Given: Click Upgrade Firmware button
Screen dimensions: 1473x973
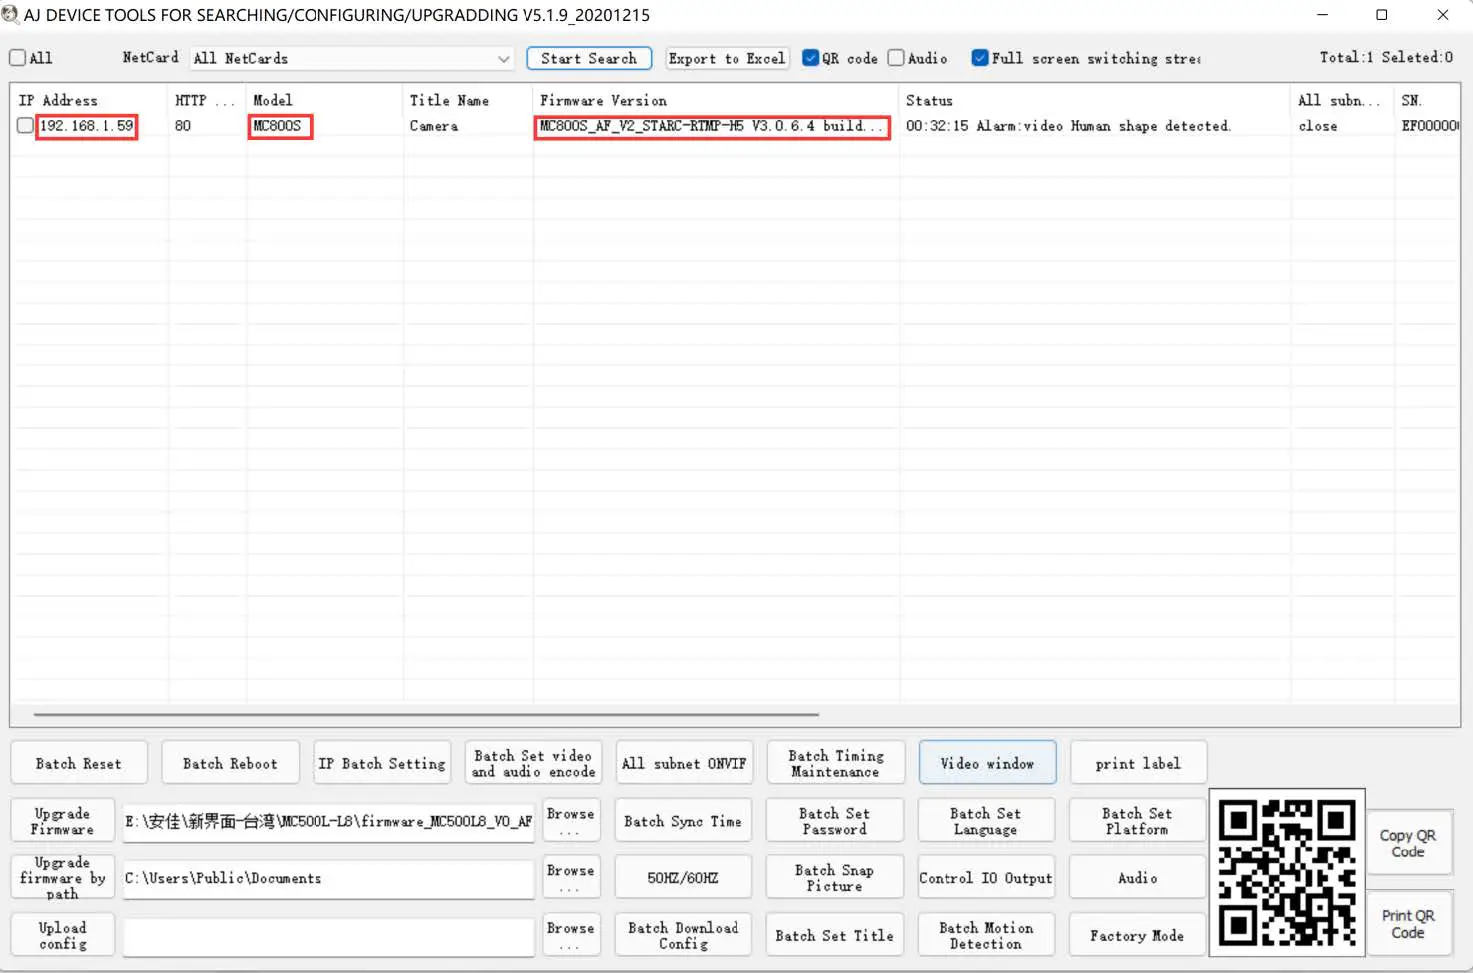Looking at the screenshot, I should point(62,821).
